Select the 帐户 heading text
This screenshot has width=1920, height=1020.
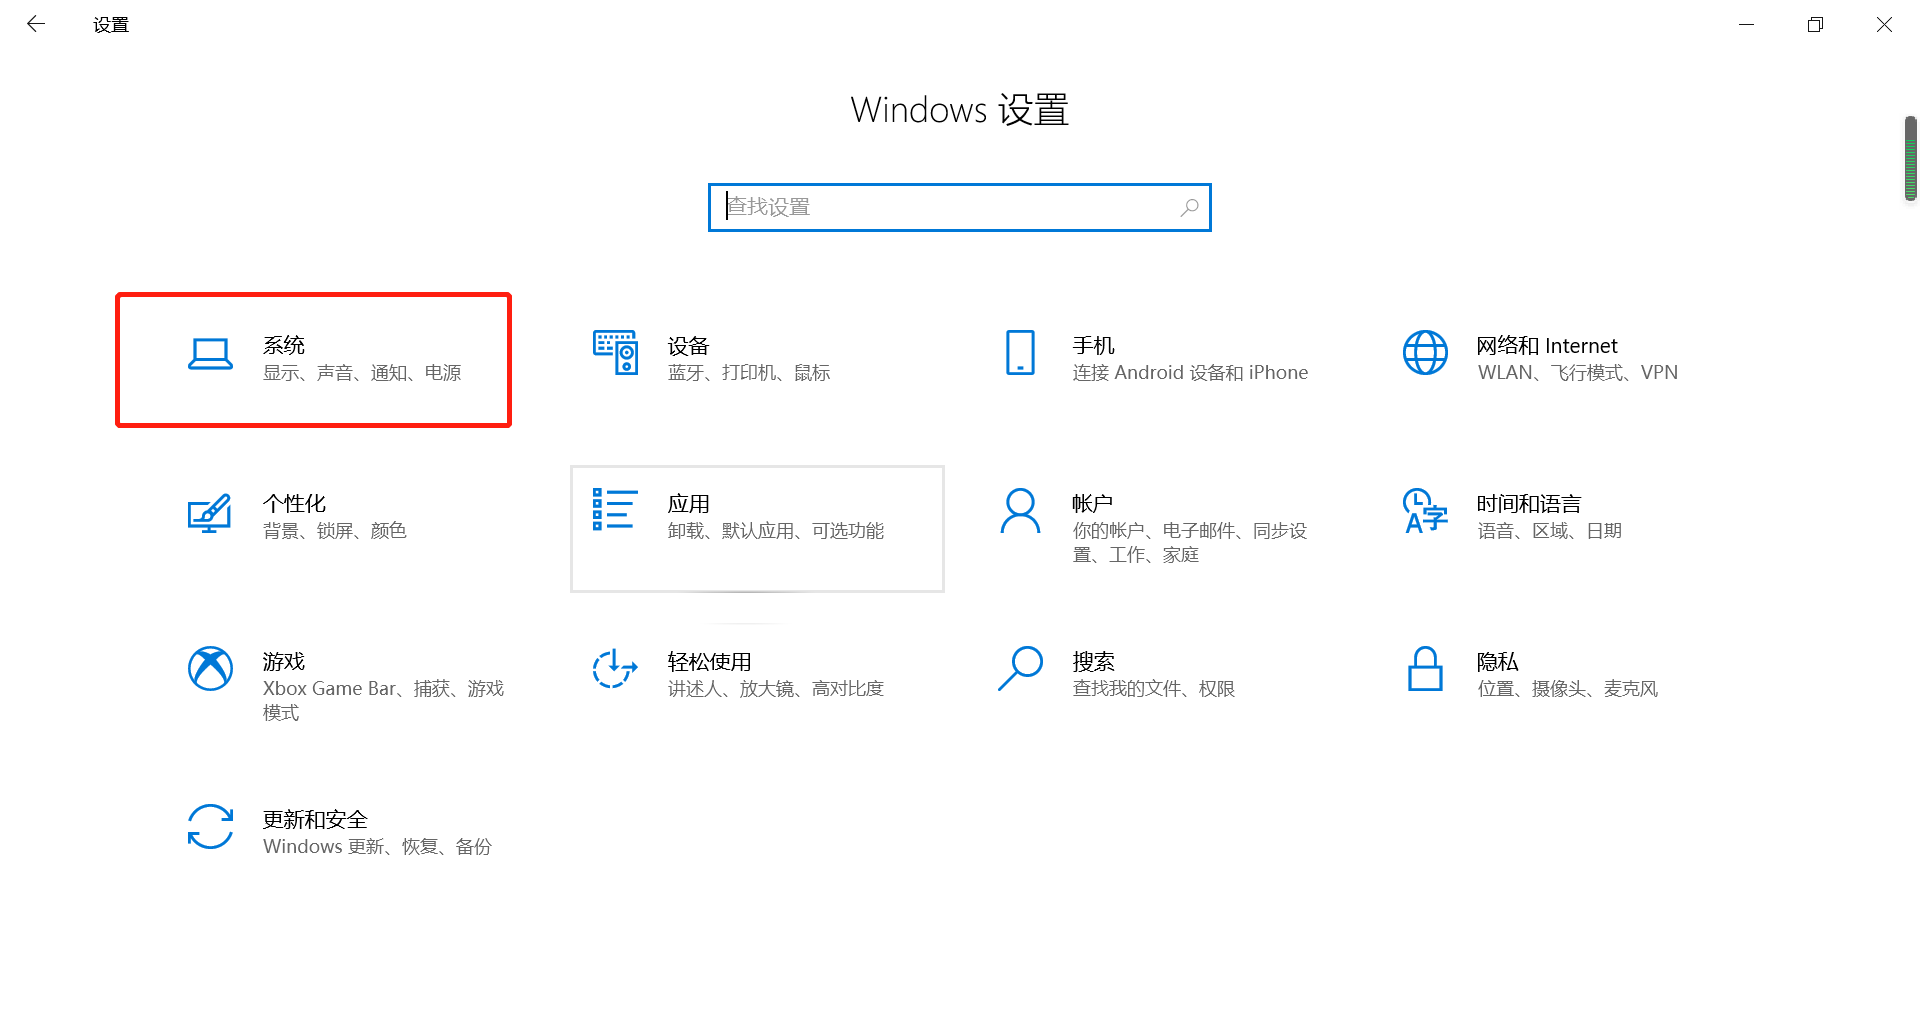(1093, 503)
